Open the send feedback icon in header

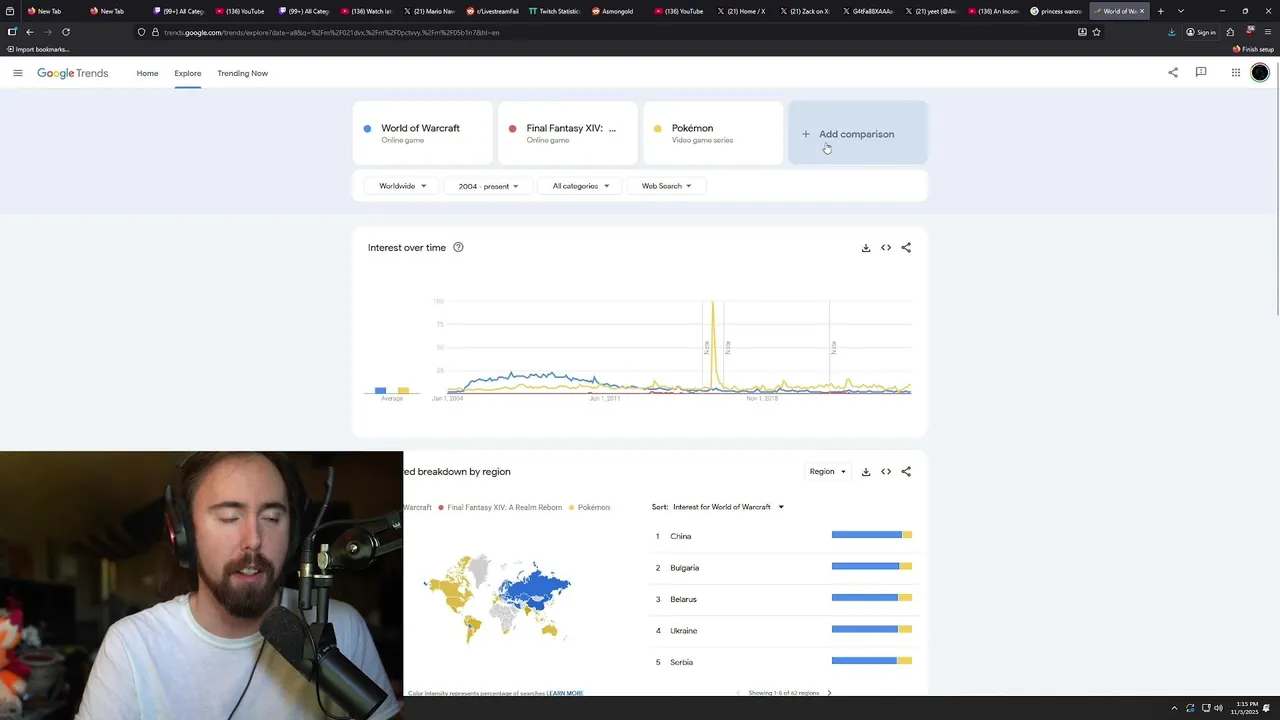(1201, 72)
